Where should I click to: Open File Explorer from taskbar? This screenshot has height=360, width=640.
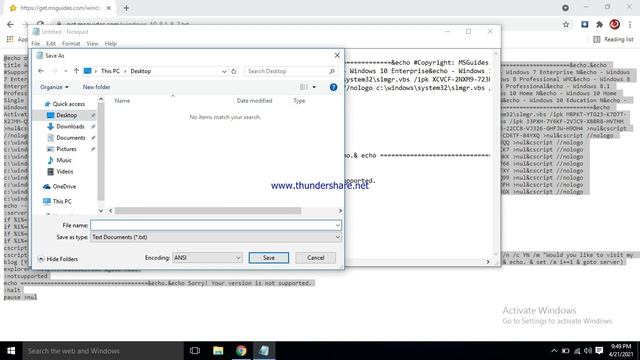click(x=218, y=351)
